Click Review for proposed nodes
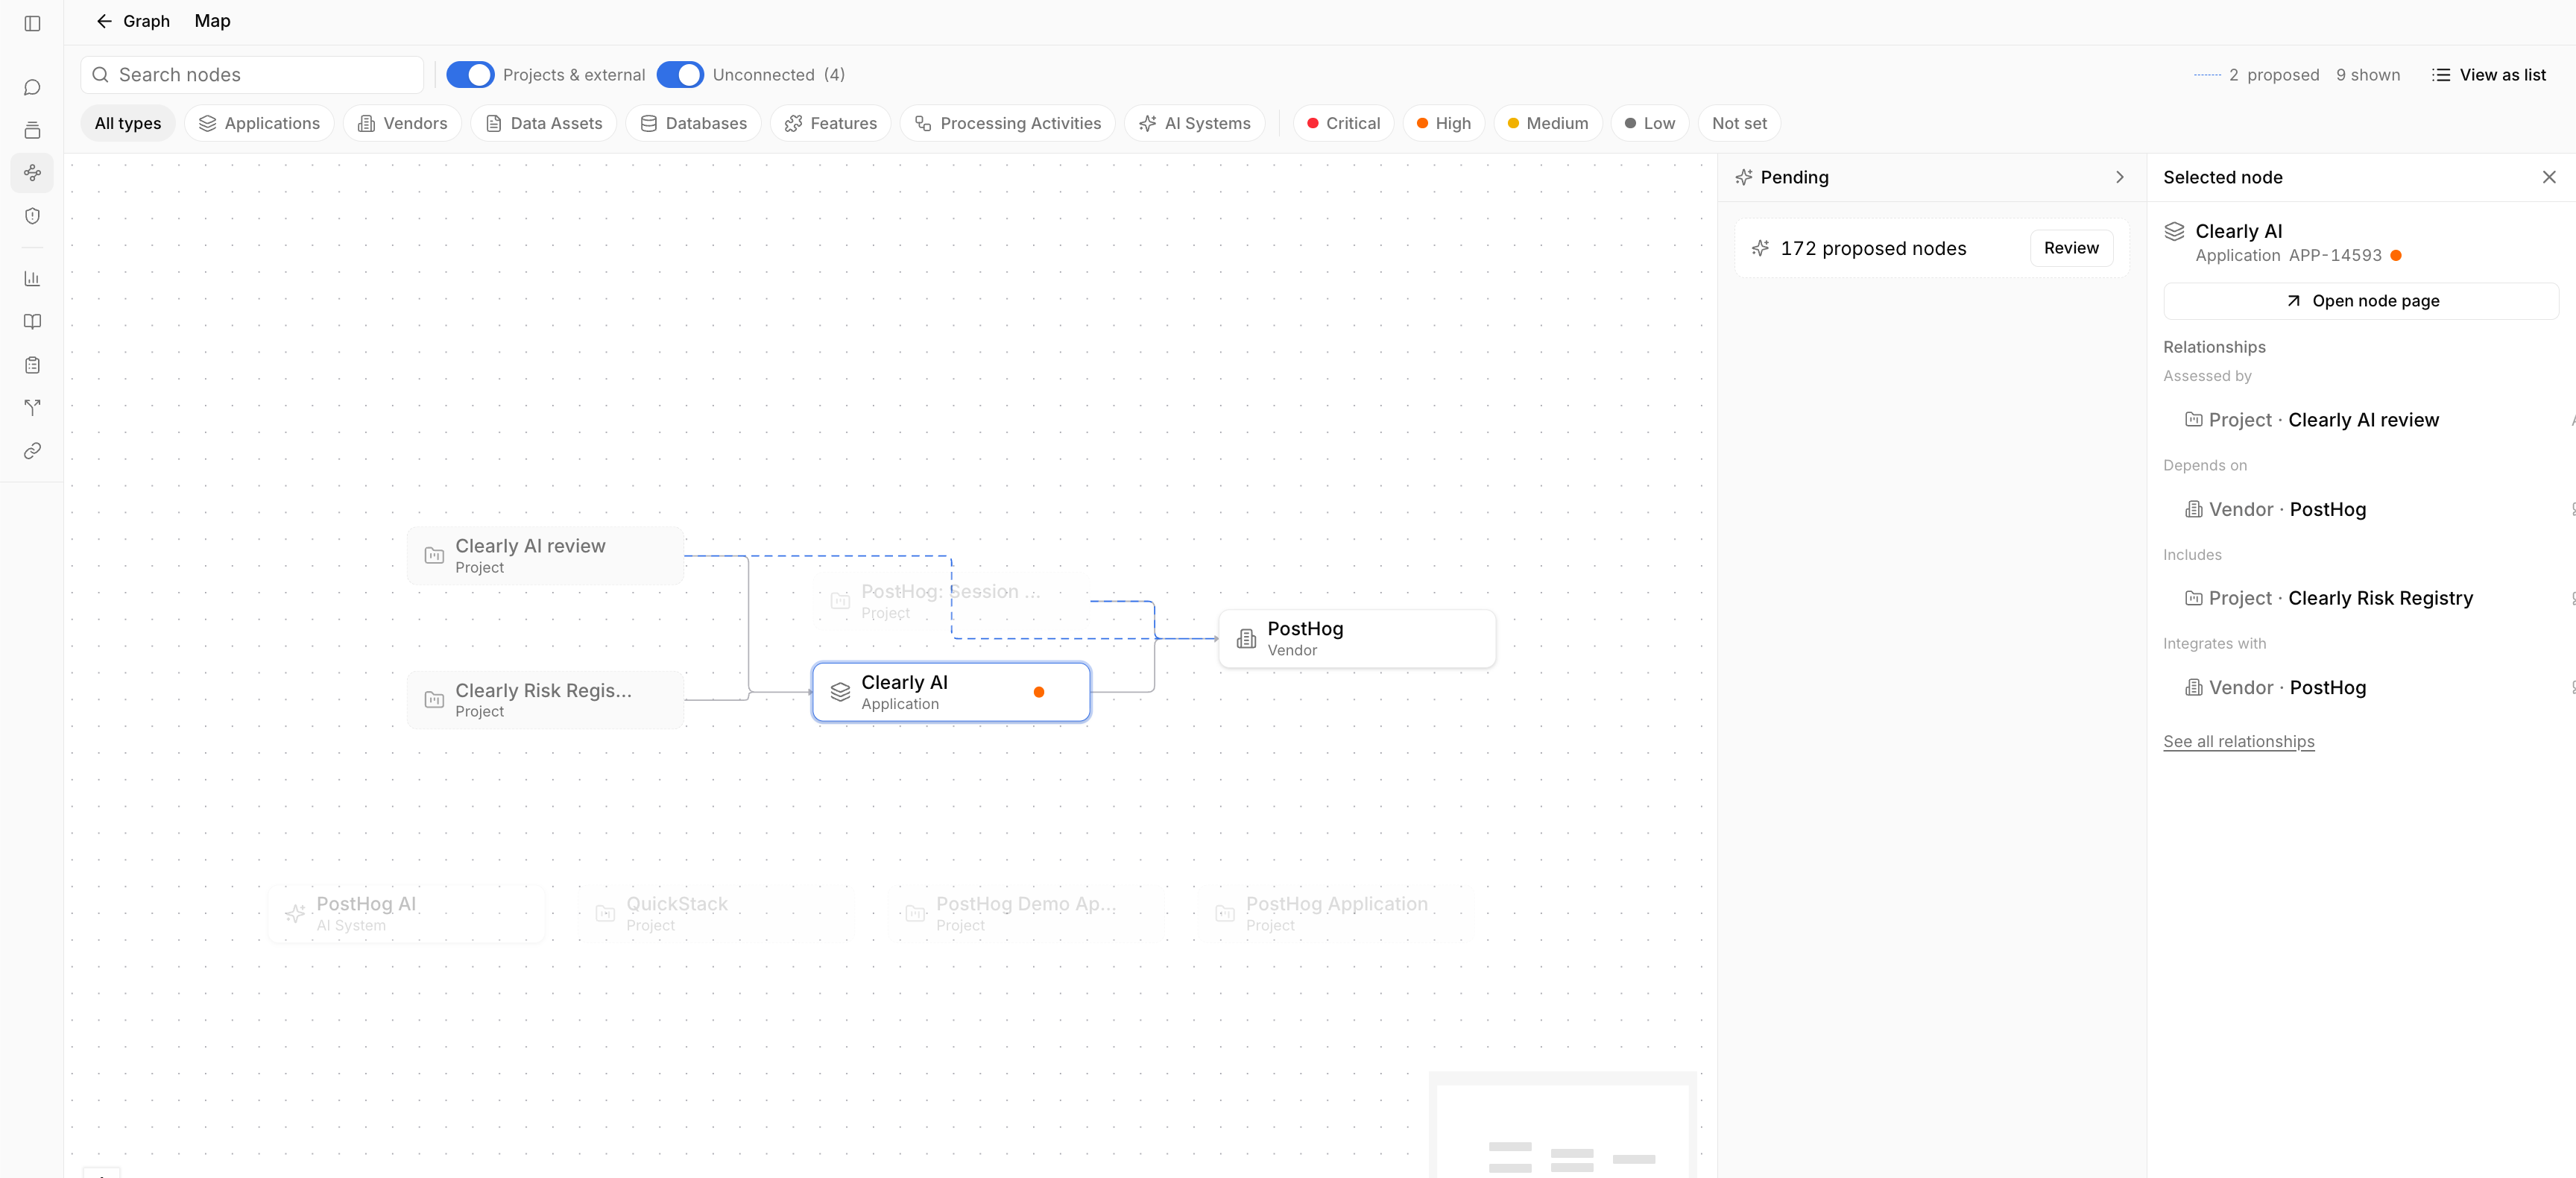This screenshot has width=2576, height=1178. pos(2071,248)
